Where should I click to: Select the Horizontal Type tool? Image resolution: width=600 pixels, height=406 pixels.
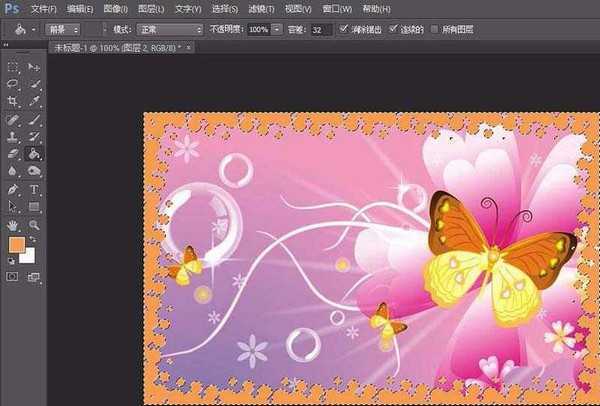34,189
